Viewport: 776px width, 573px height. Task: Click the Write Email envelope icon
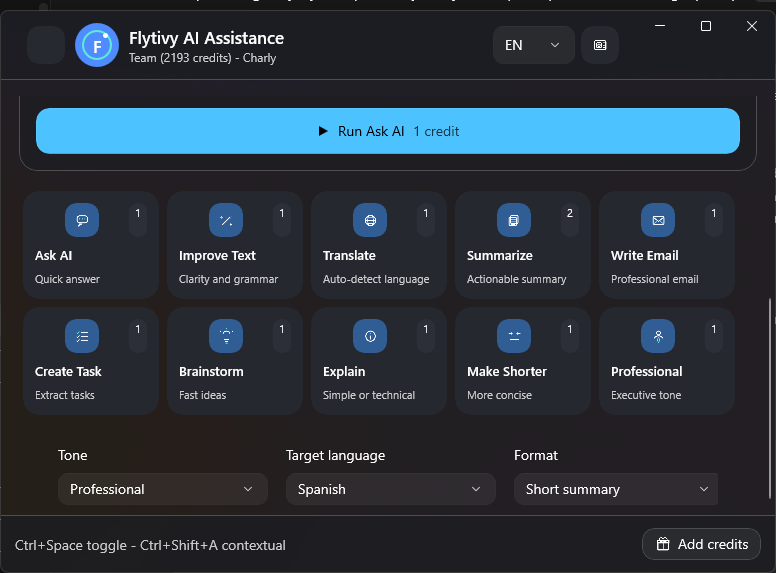coord(658,220)
